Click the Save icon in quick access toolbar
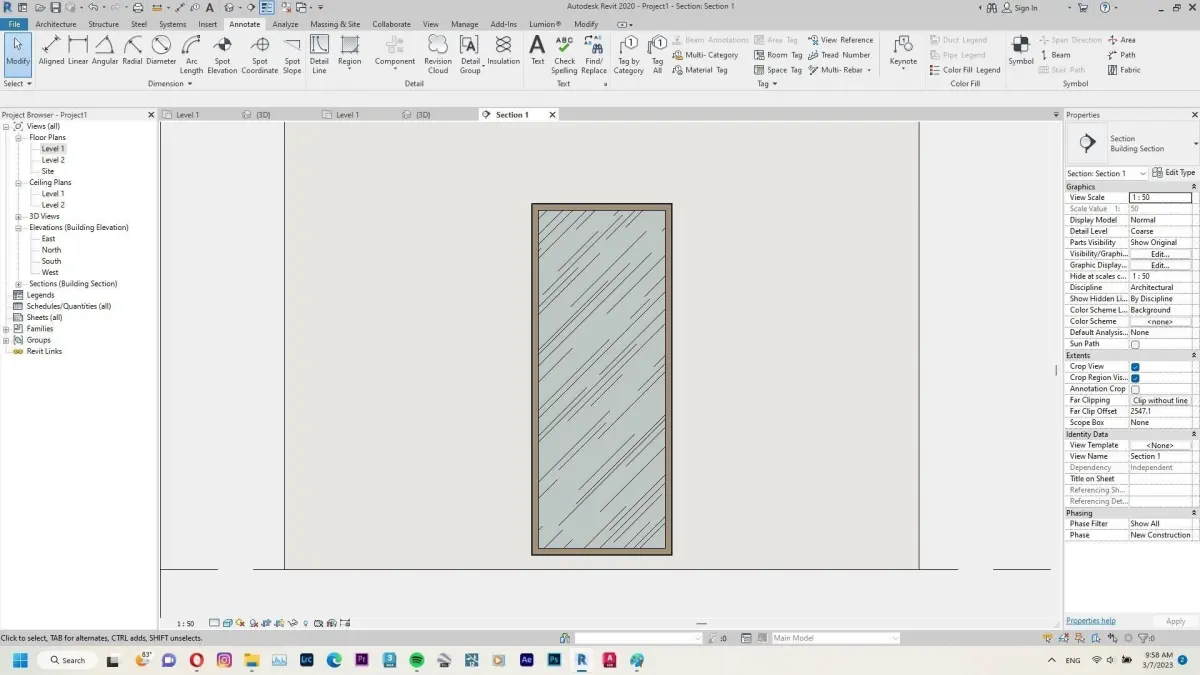 (55, 7)
